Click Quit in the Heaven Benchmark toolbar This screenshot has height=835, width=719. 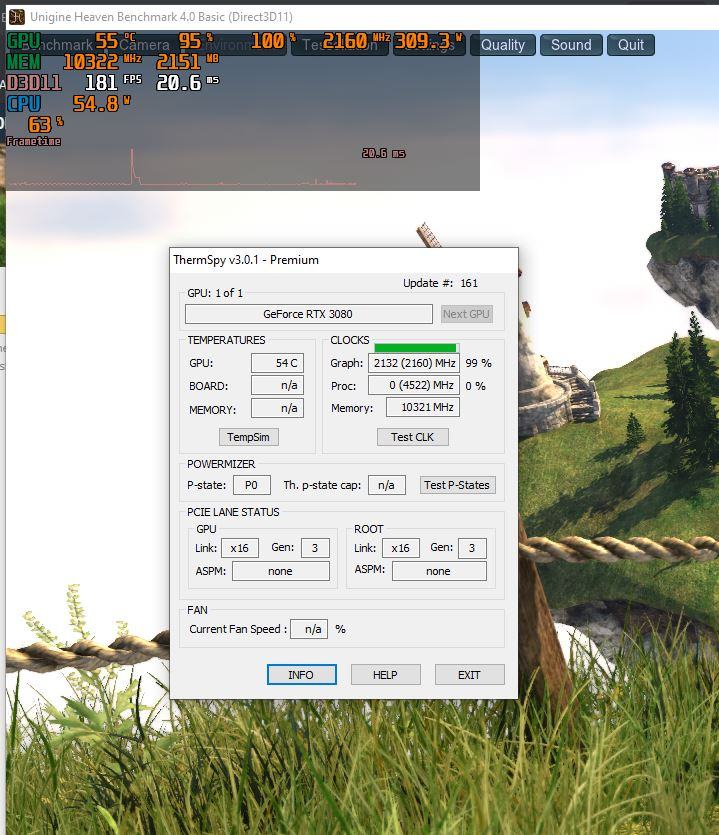pyautogui.click(x=631, y=45)
